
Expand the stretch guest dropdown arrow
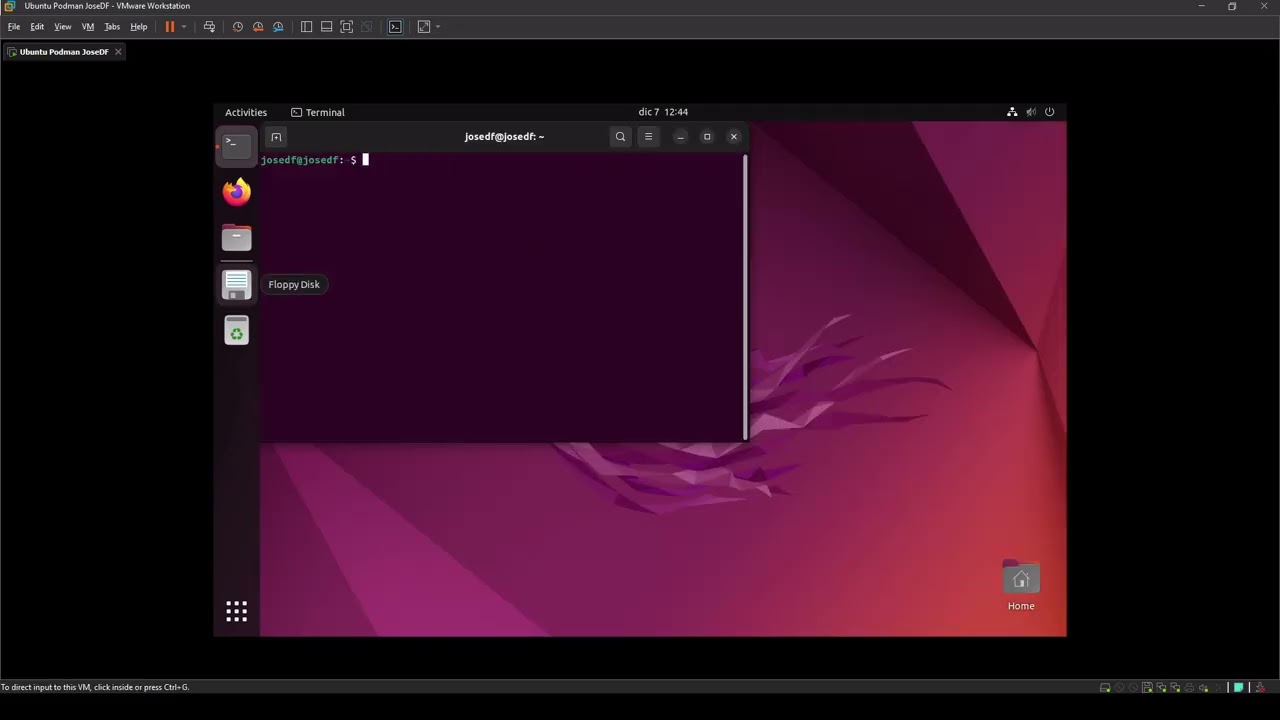click(438, 27)
